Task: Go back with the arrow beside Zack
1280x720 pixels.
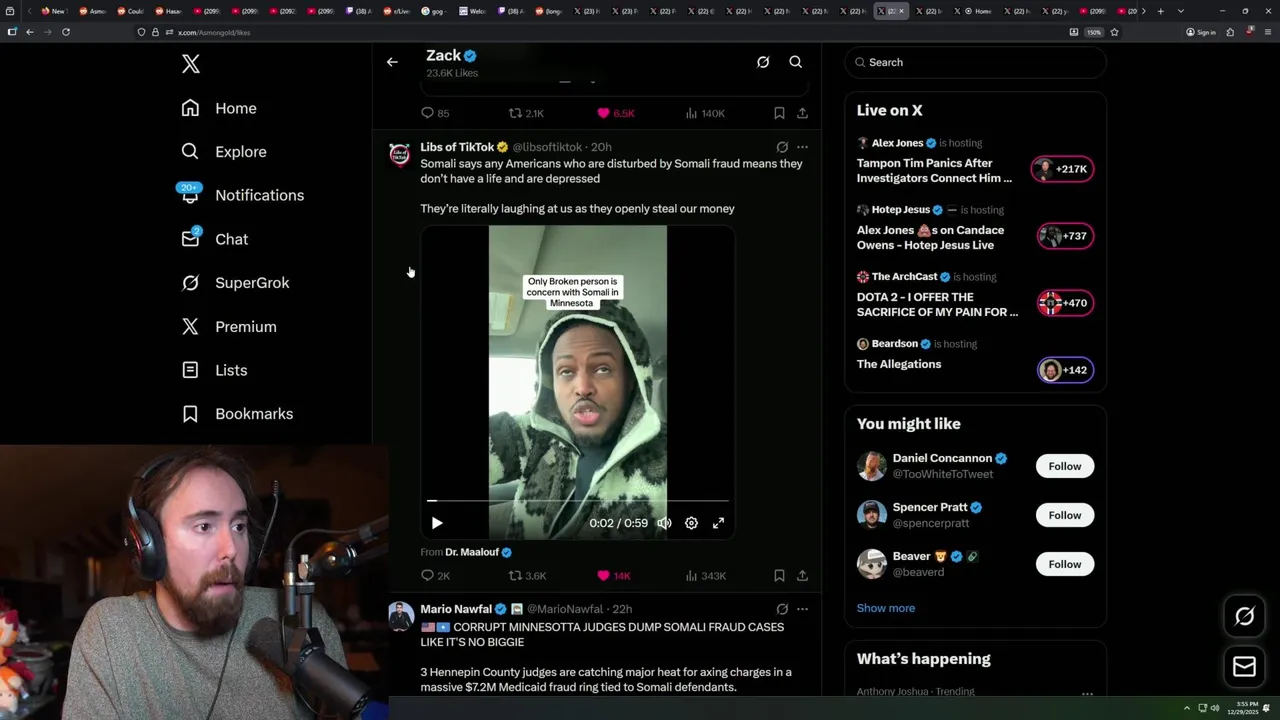Action: coord(392,62)
